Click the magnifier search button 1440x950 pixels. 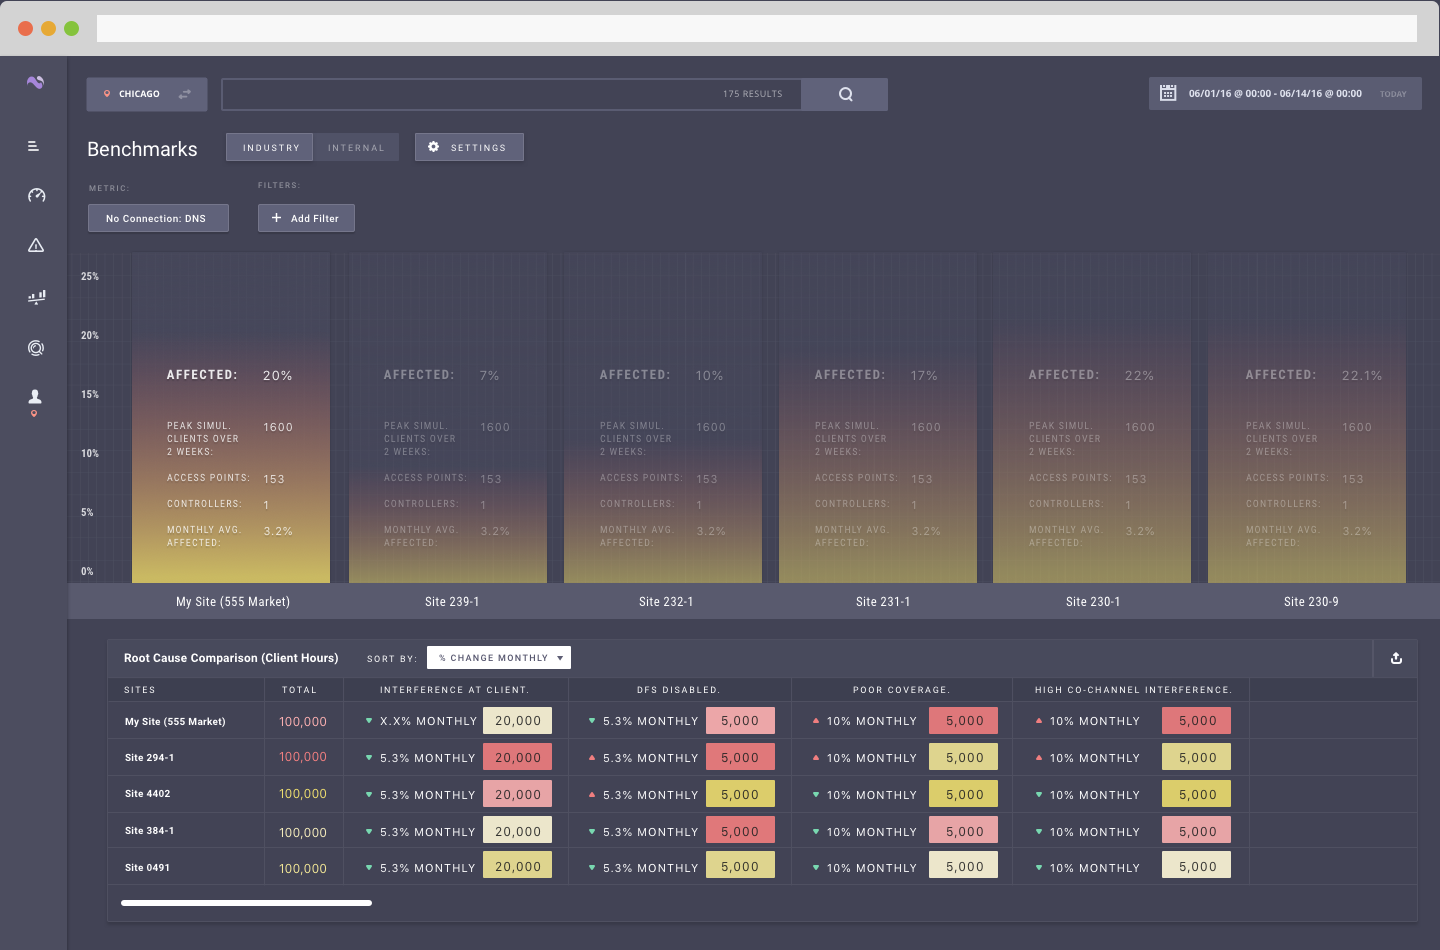point(845,94)
